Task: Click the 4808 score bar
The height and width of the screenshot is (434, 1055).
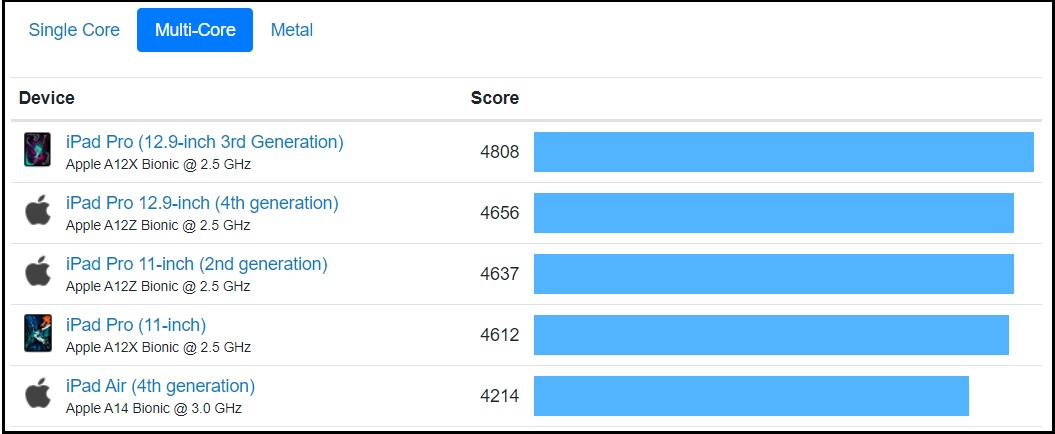Action: point(784,152)
